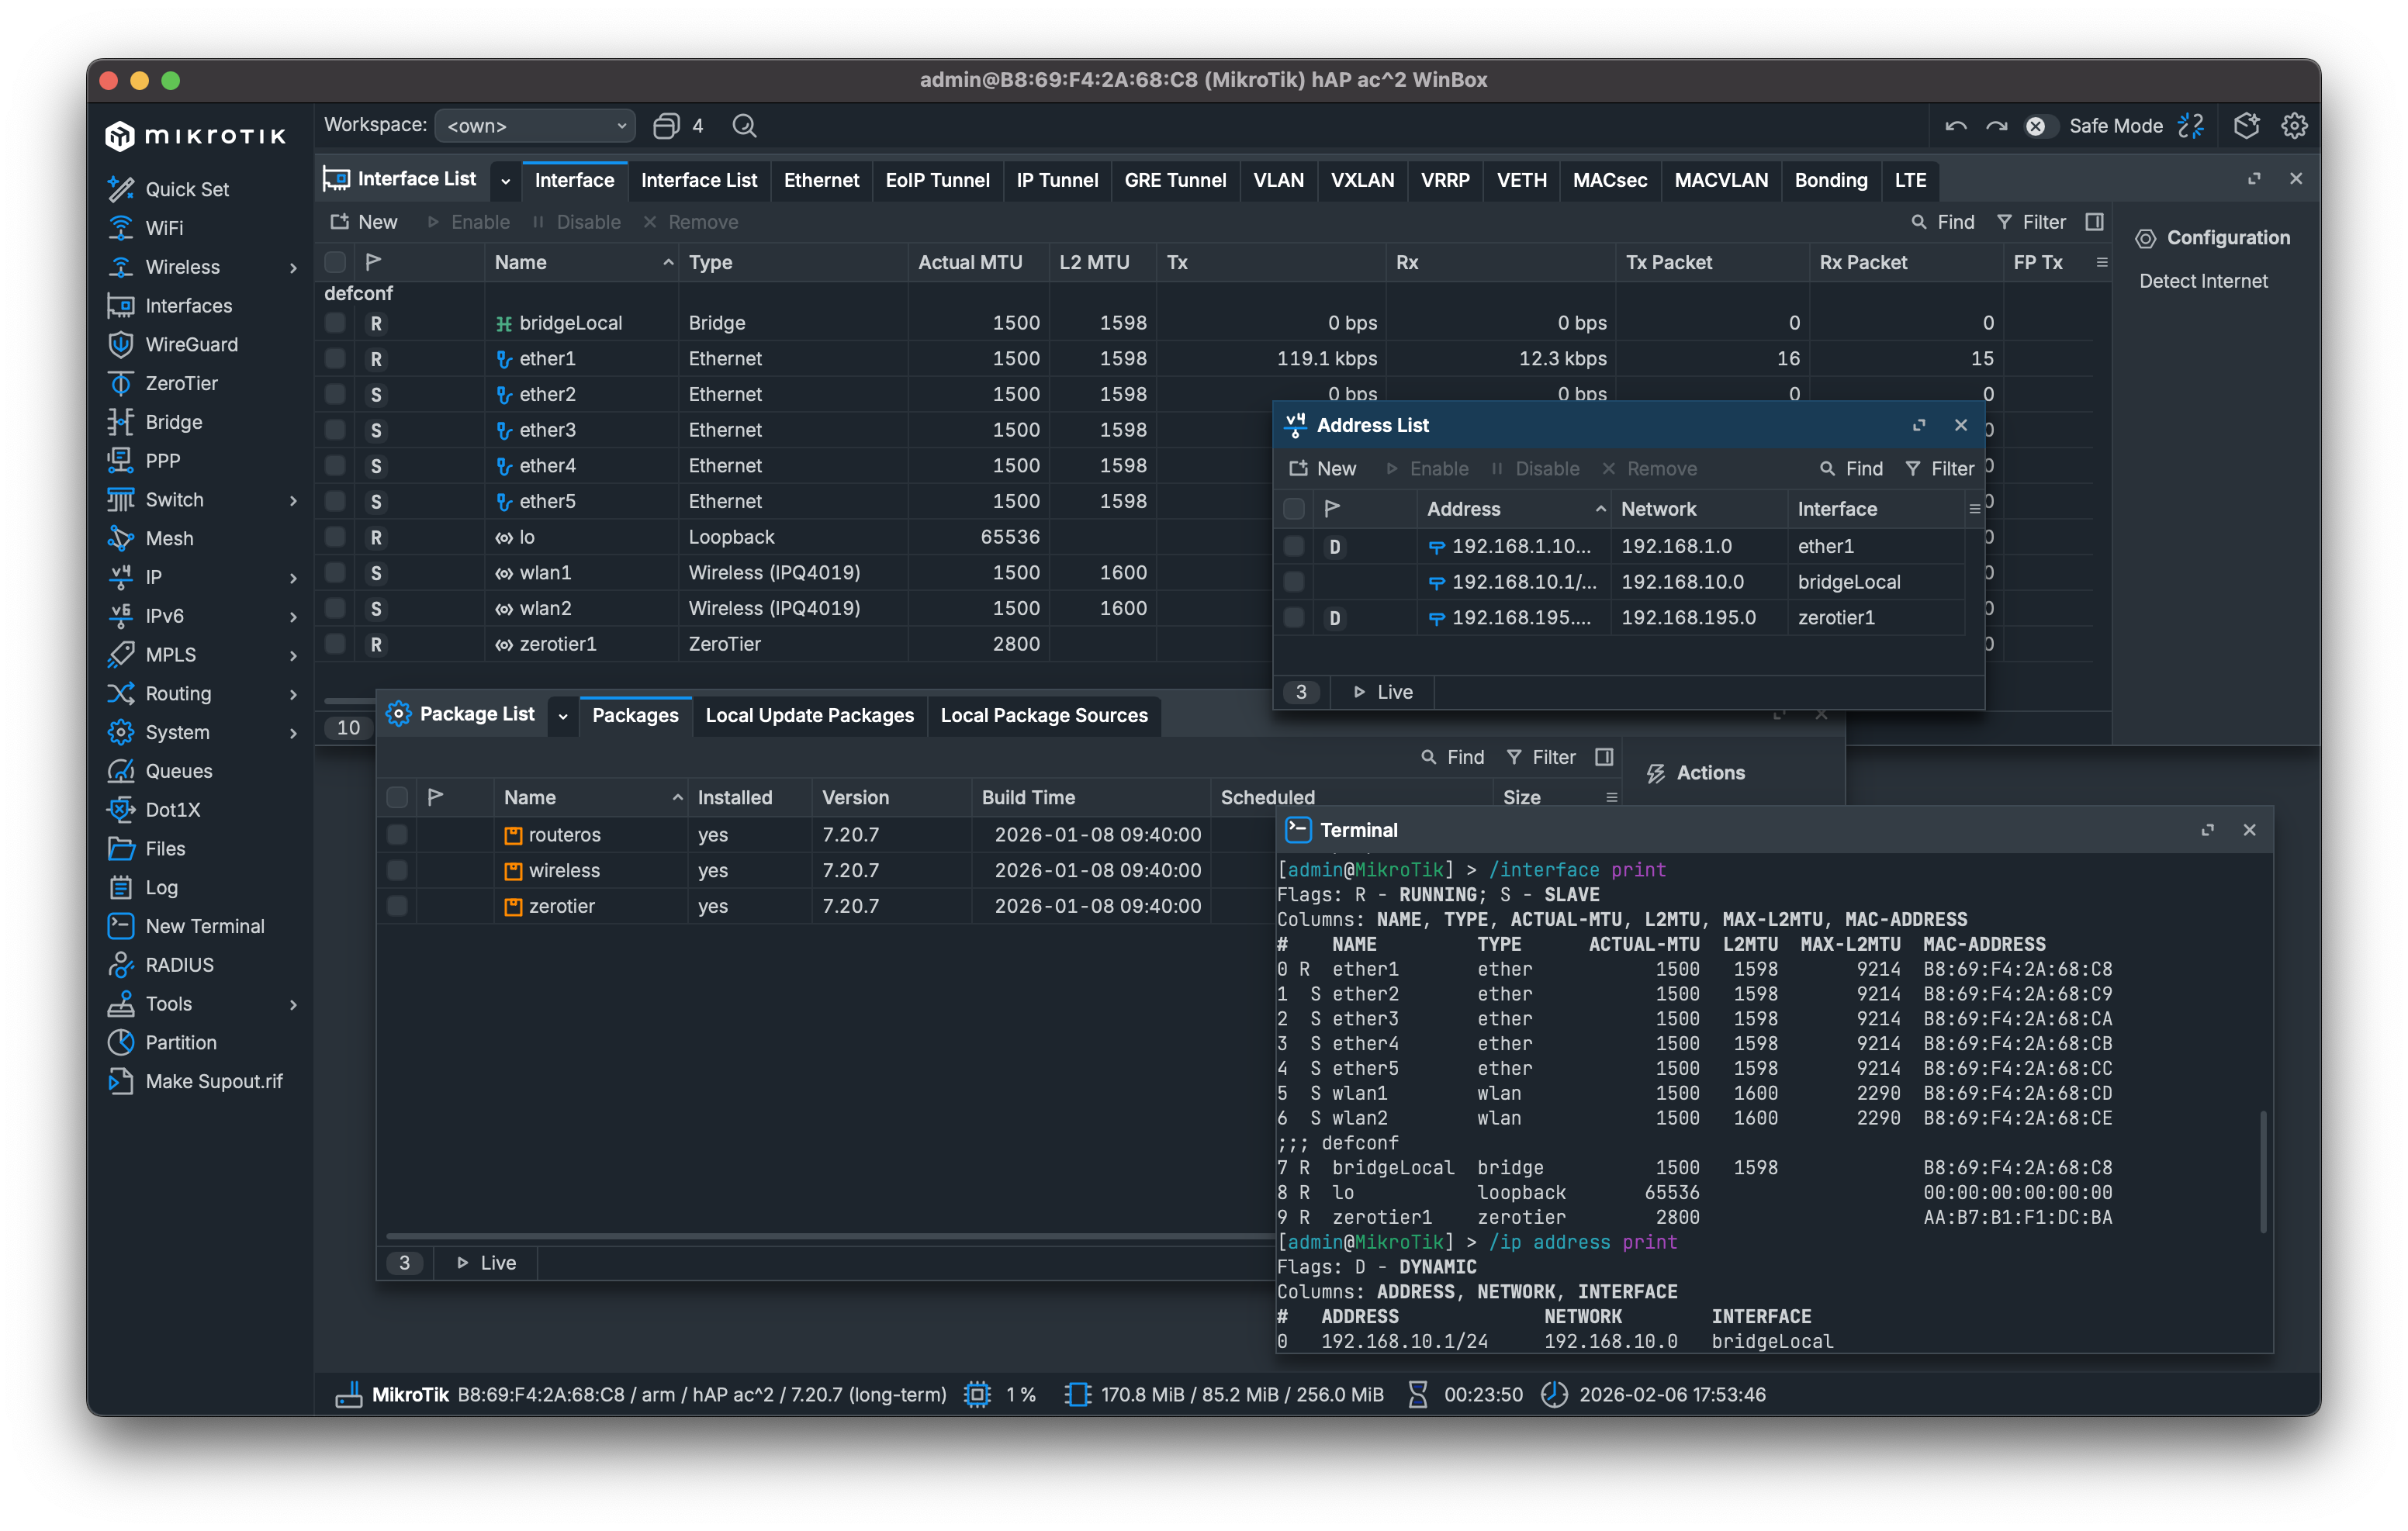Click the search magnifier beside Workspace
The image size is (2408, 1531).
tap(744, 126)
